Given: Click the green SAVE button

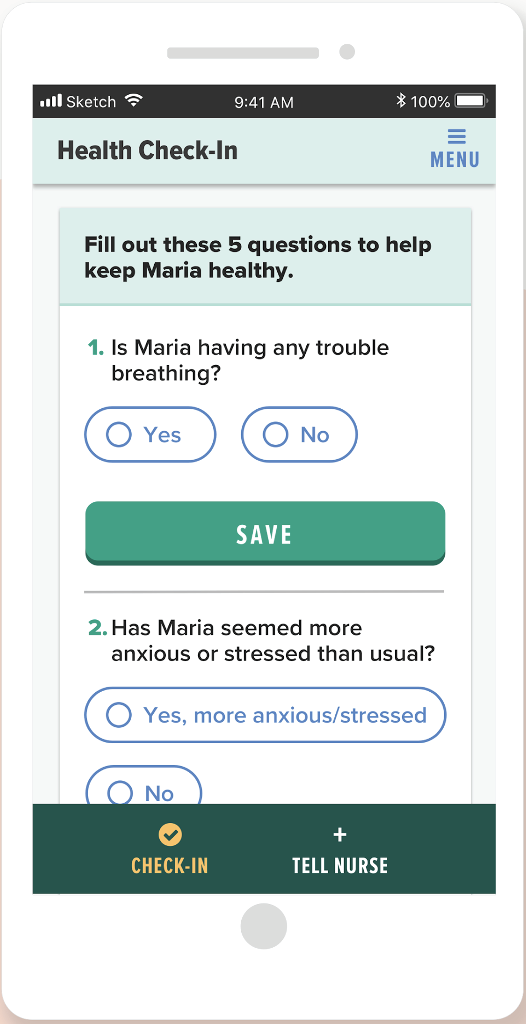Looking at the screenshot, I should point(265,533).
